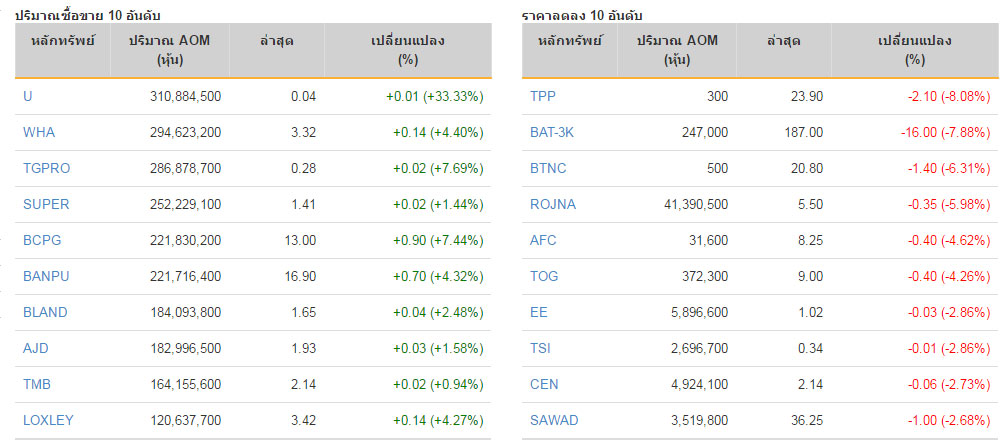Open the BTNC stock page

(548, 169)
